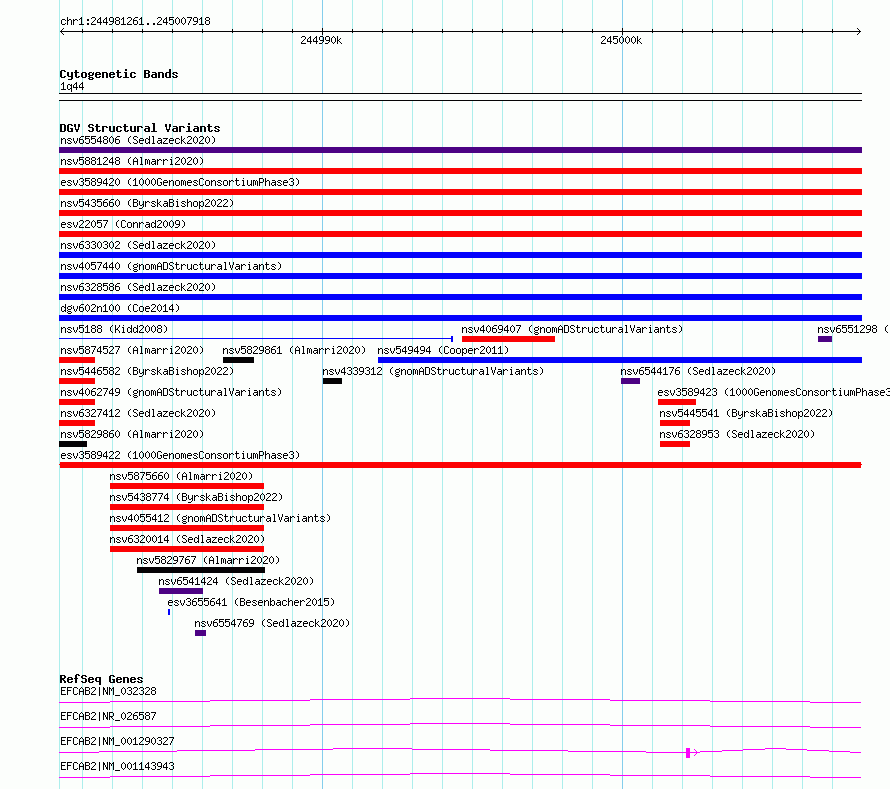890x789 pixels.
Task: Select nsv6541424 (Sedlazeck2020) label
Action: pos(236,581)
